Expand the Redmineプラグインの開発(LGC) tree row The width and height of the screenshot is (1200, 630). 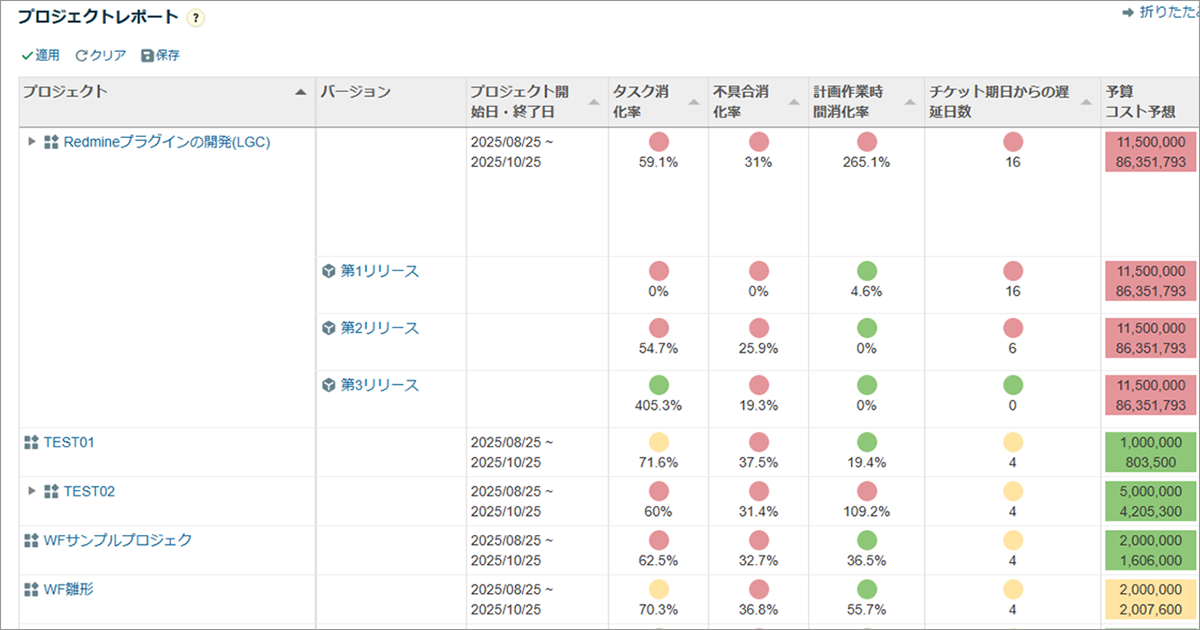(x=30, y=142)
